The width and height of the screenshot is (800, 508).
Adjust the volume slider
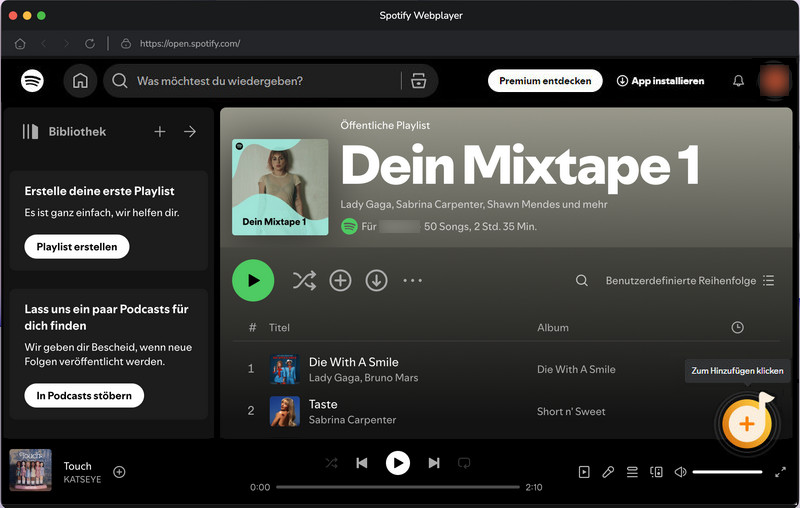(x=727, y=472)
